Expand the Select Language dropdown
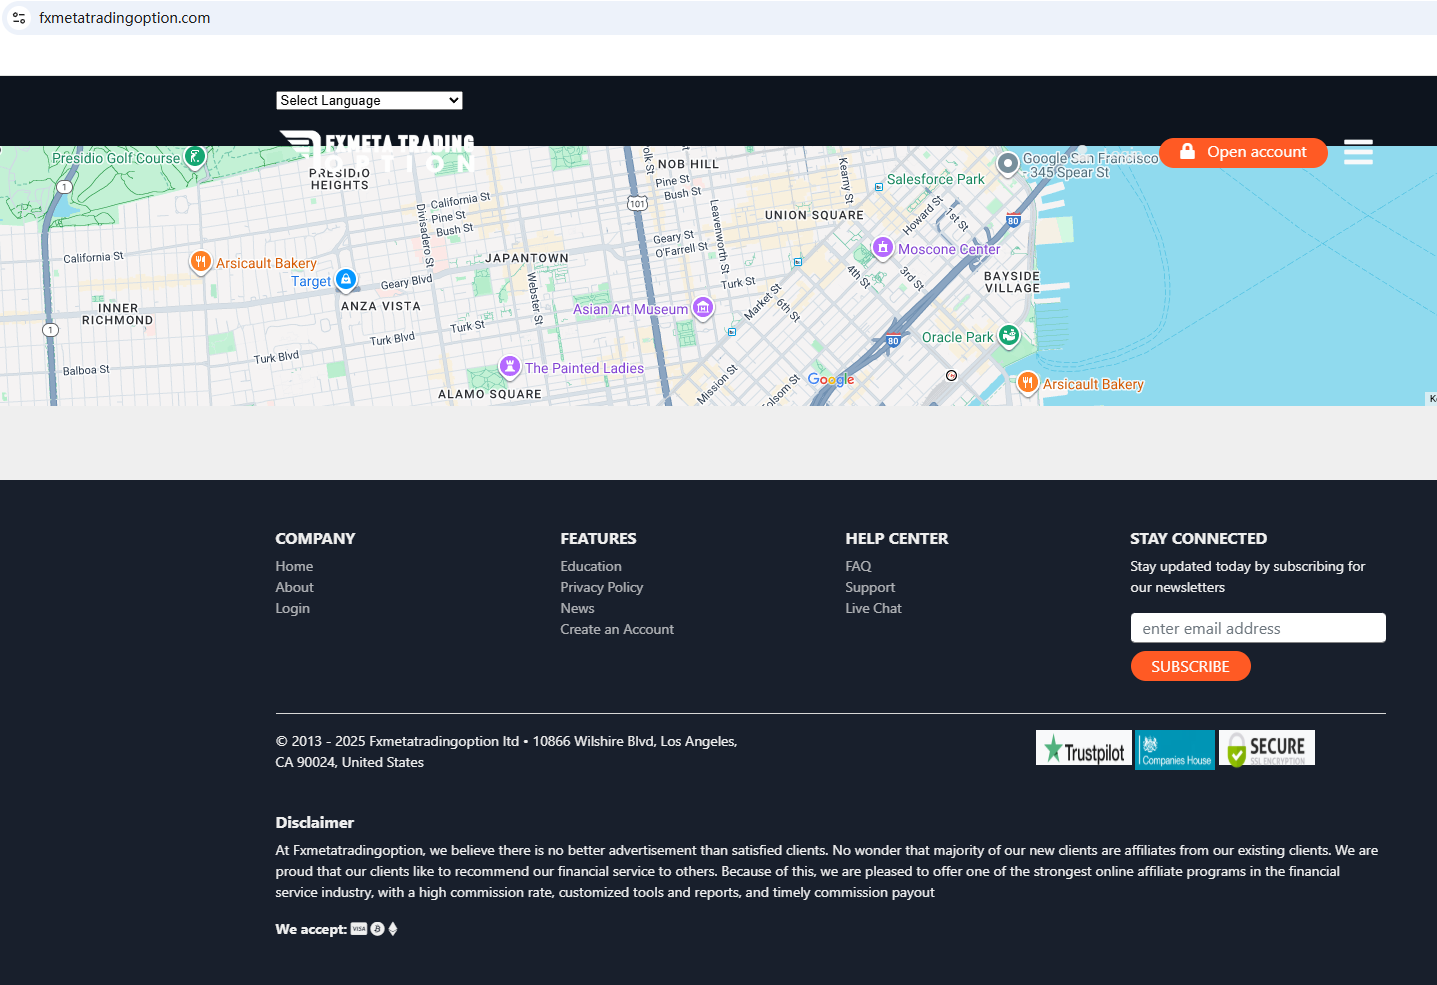The height and width of the screenshot is (985, 1437). (x=369, y=100)
